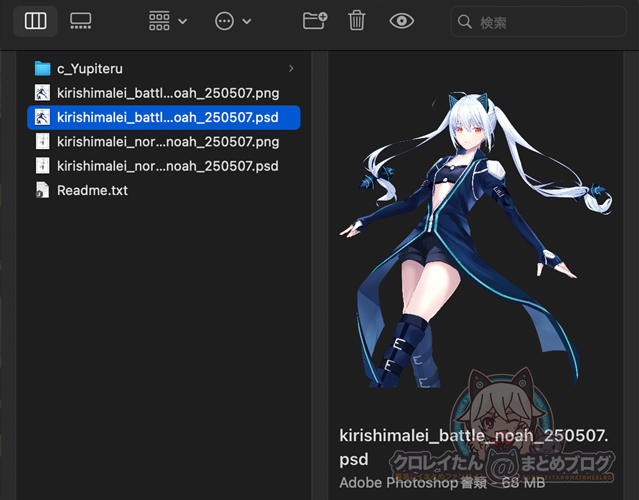This screenshot has width=639, height=500.
Task: Select kirishimalei_battl...oah_250507.png file
Action: pos(164,93)
